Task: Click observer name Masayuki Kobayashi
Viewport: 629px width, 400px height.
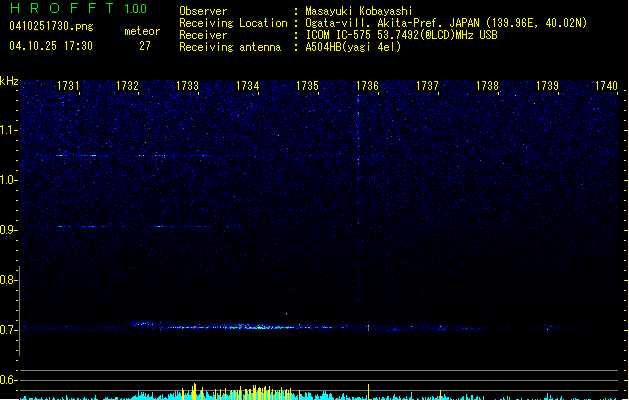Action: click(x=359, y=11)
